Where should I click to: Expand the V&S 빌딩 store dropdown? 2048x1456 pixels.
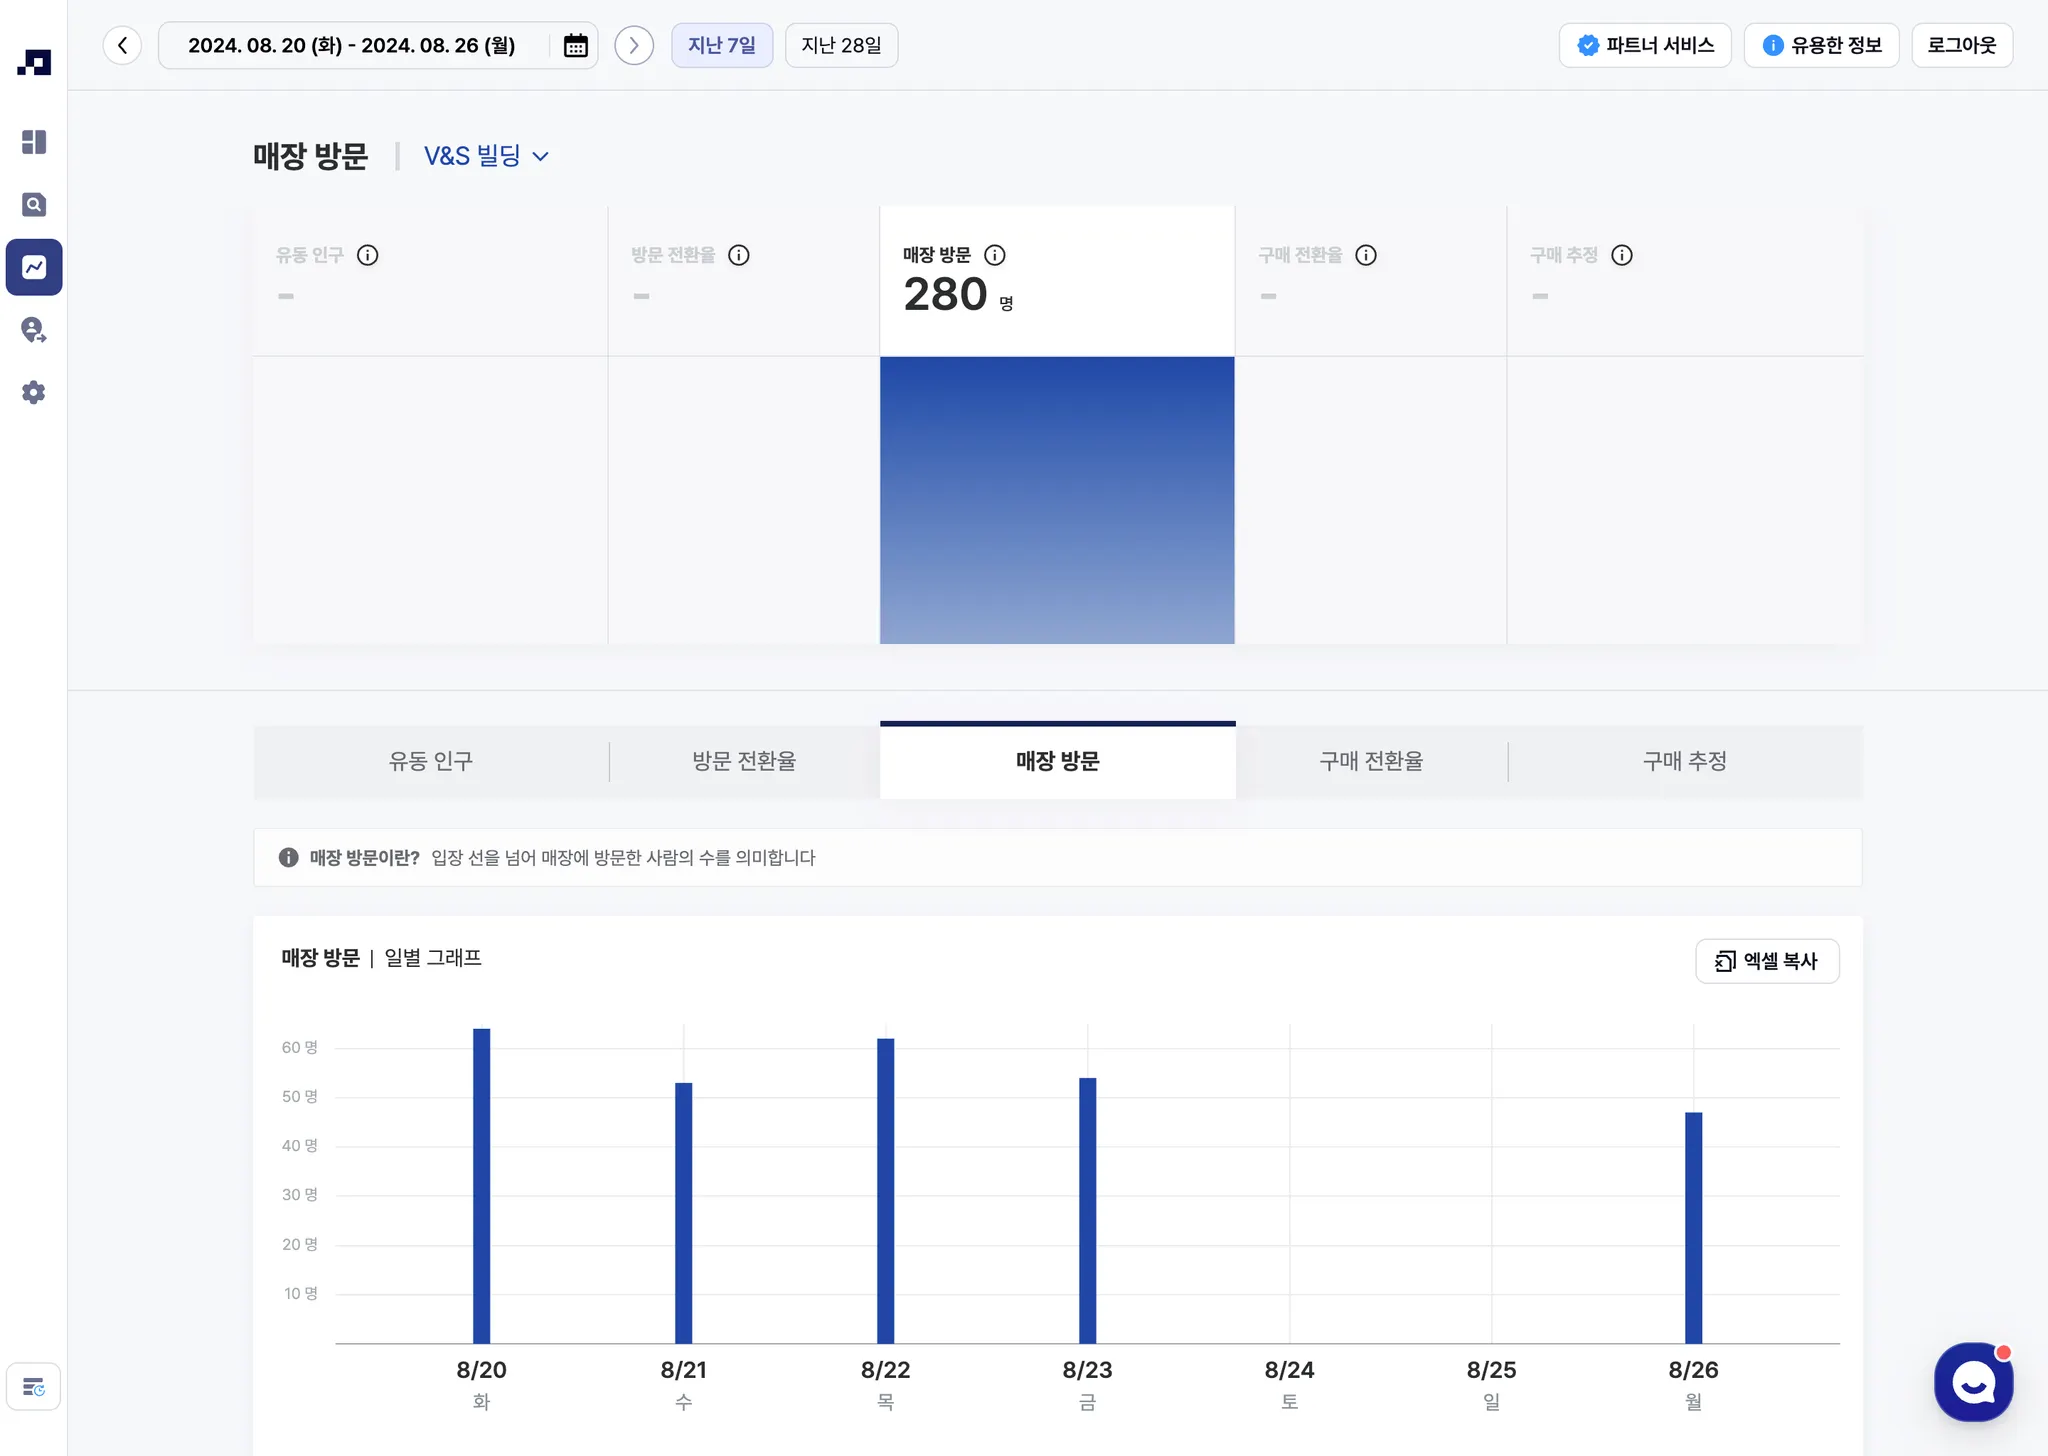pyautogui.click(x=487, y=156)
